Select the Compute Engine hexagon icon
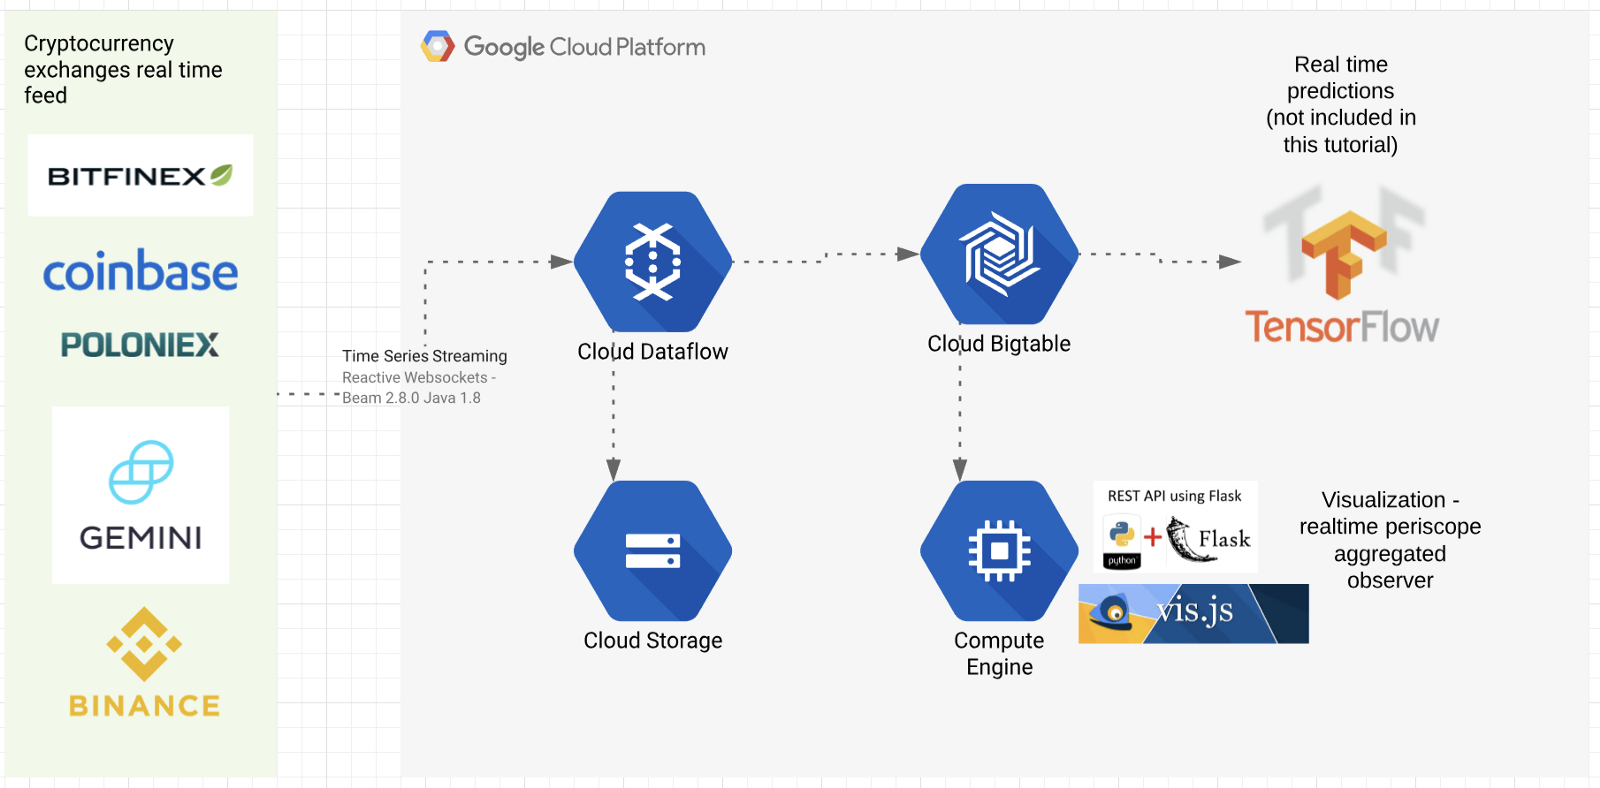Screen dimensions: 1600x788 click(x=999, y=551)
